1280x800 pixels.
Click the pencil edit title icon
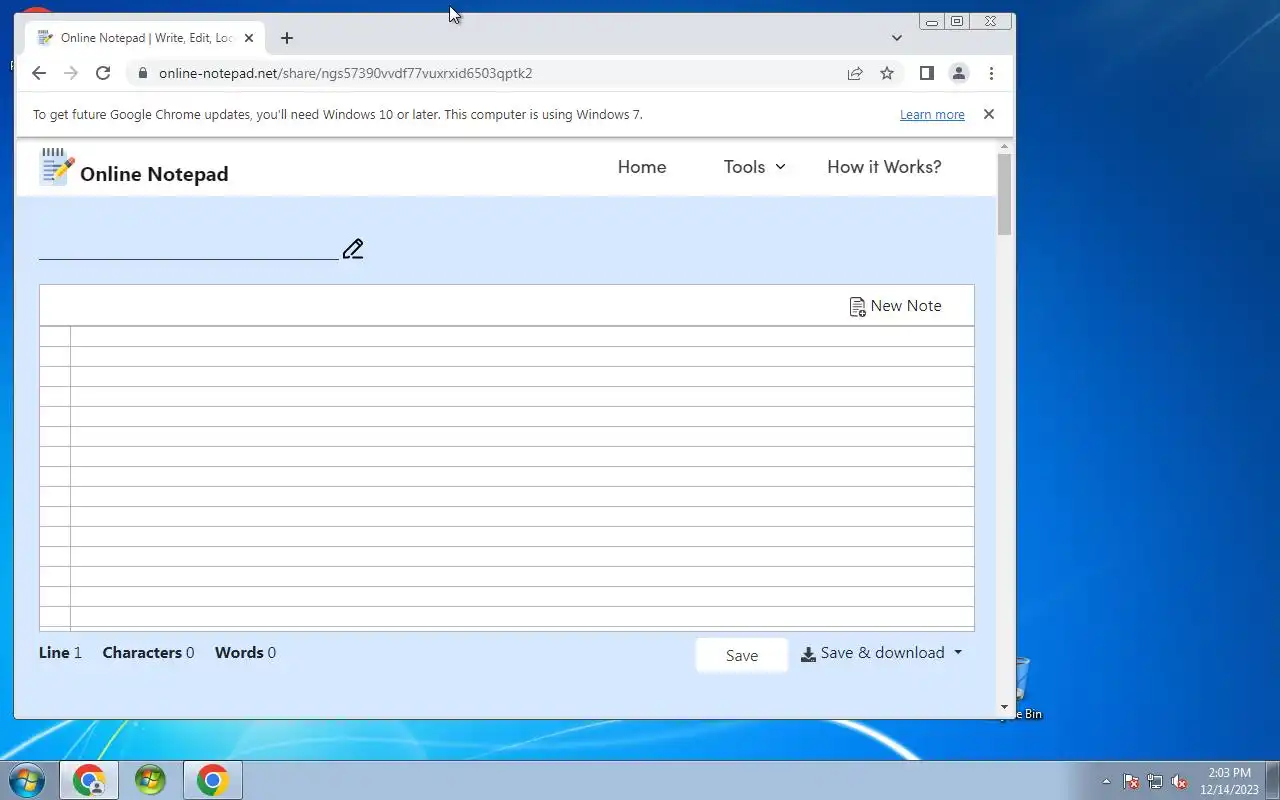pyautogui.click(x=352, y=249)
